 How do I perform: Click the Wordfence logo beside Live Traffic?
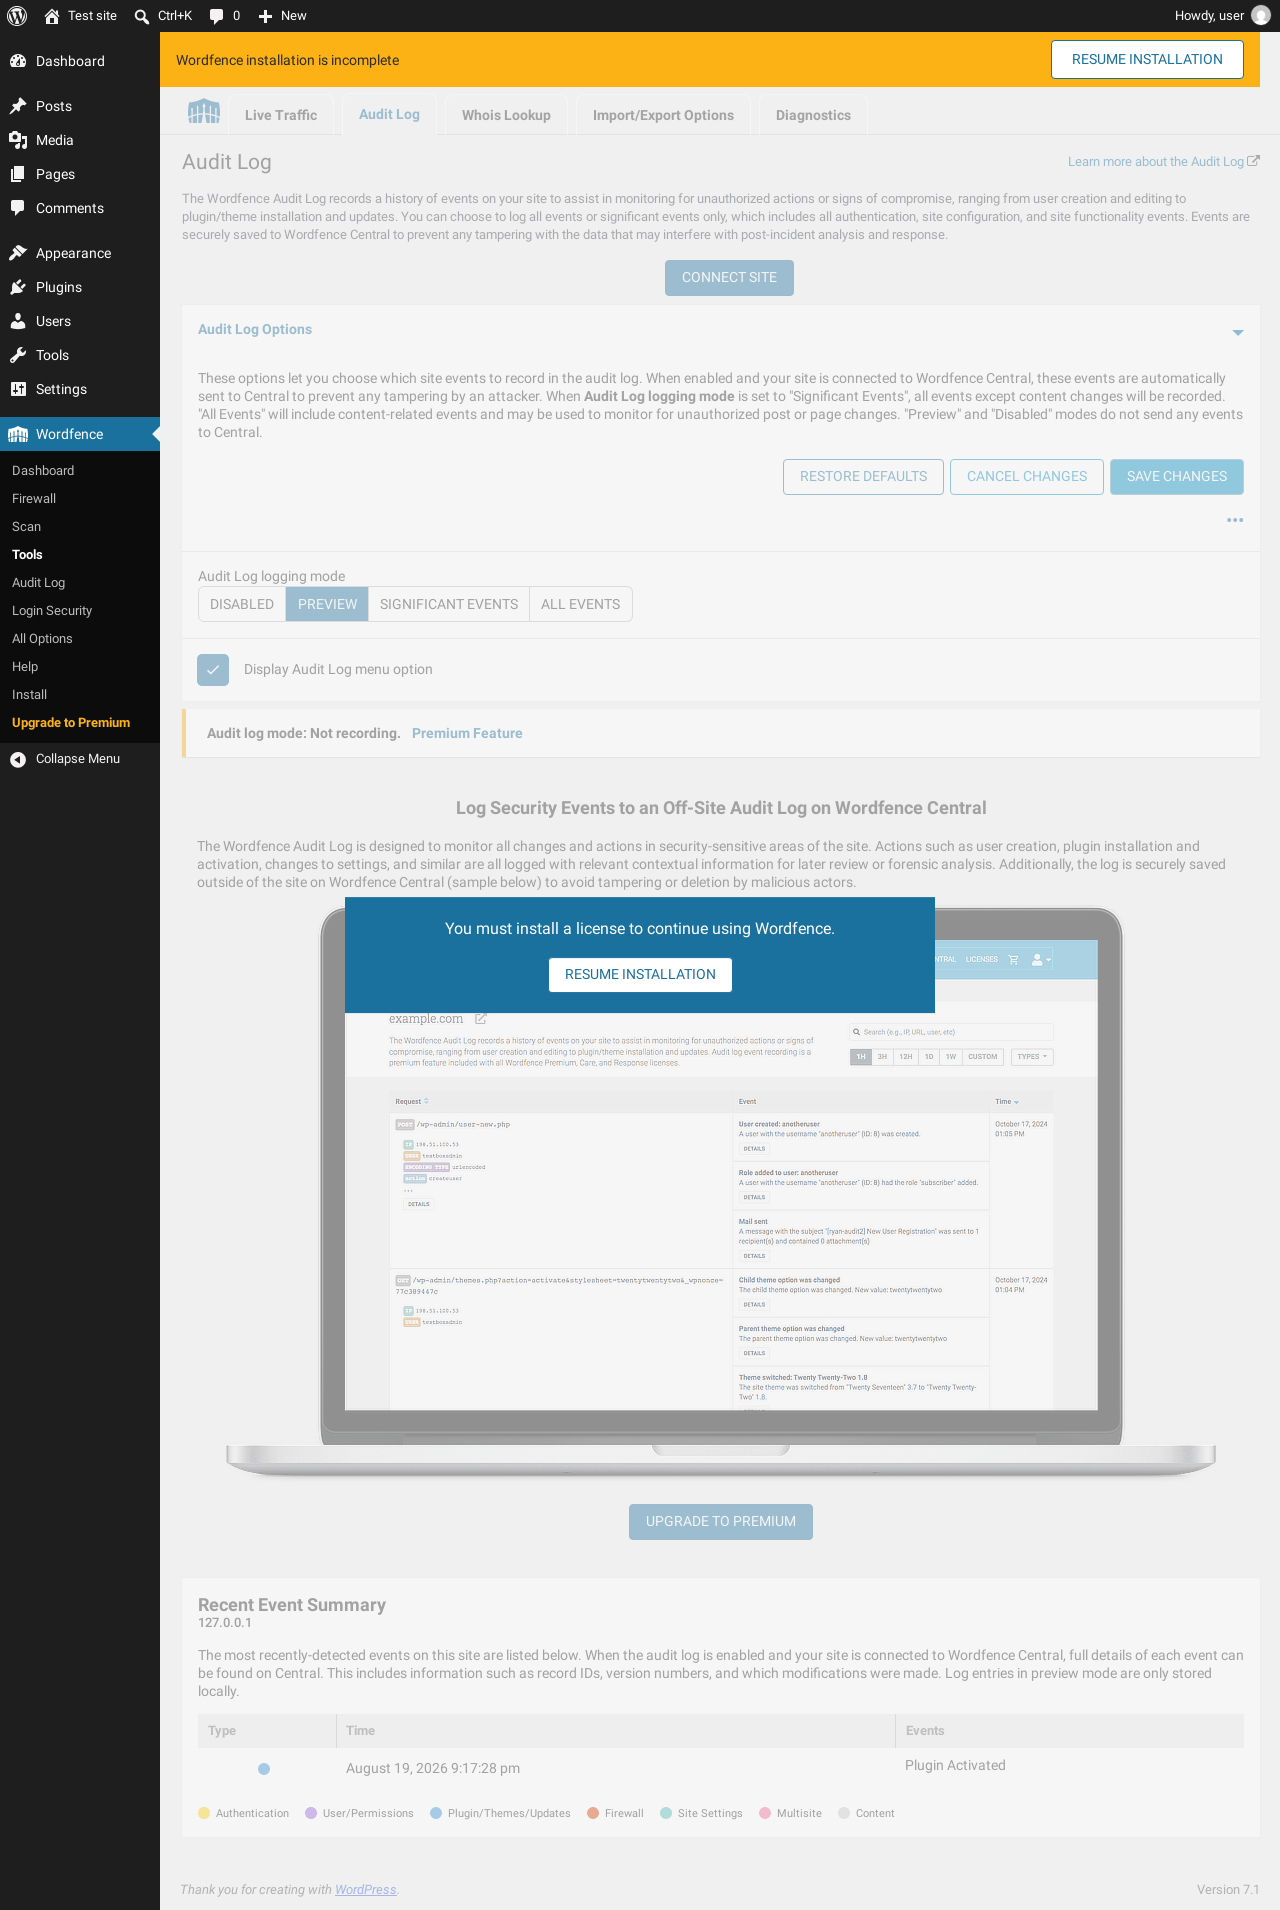tap(204, 112)
